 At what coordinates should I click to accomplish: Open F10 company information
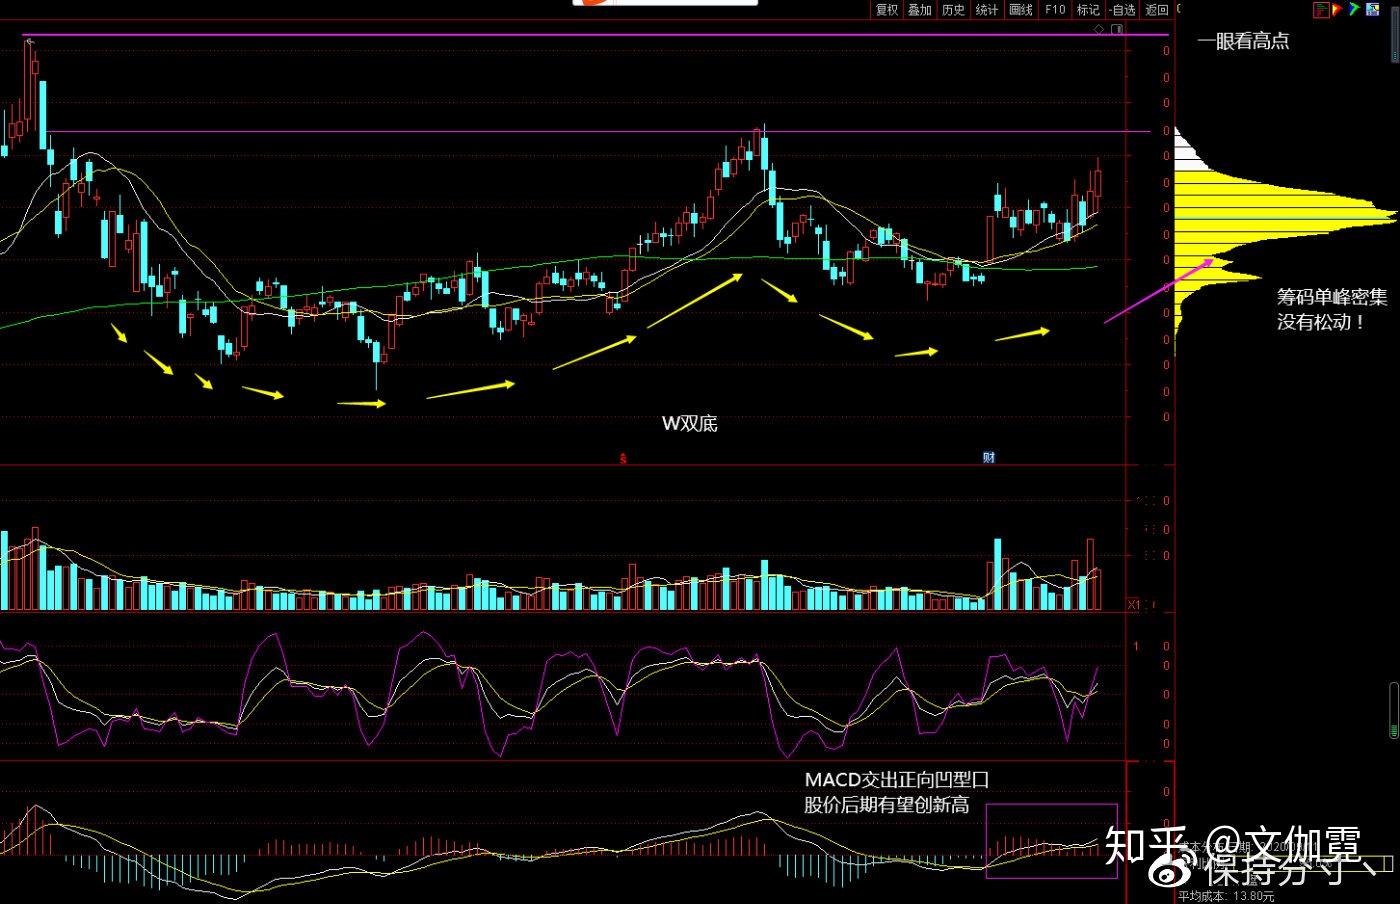tap(1055, 10)
